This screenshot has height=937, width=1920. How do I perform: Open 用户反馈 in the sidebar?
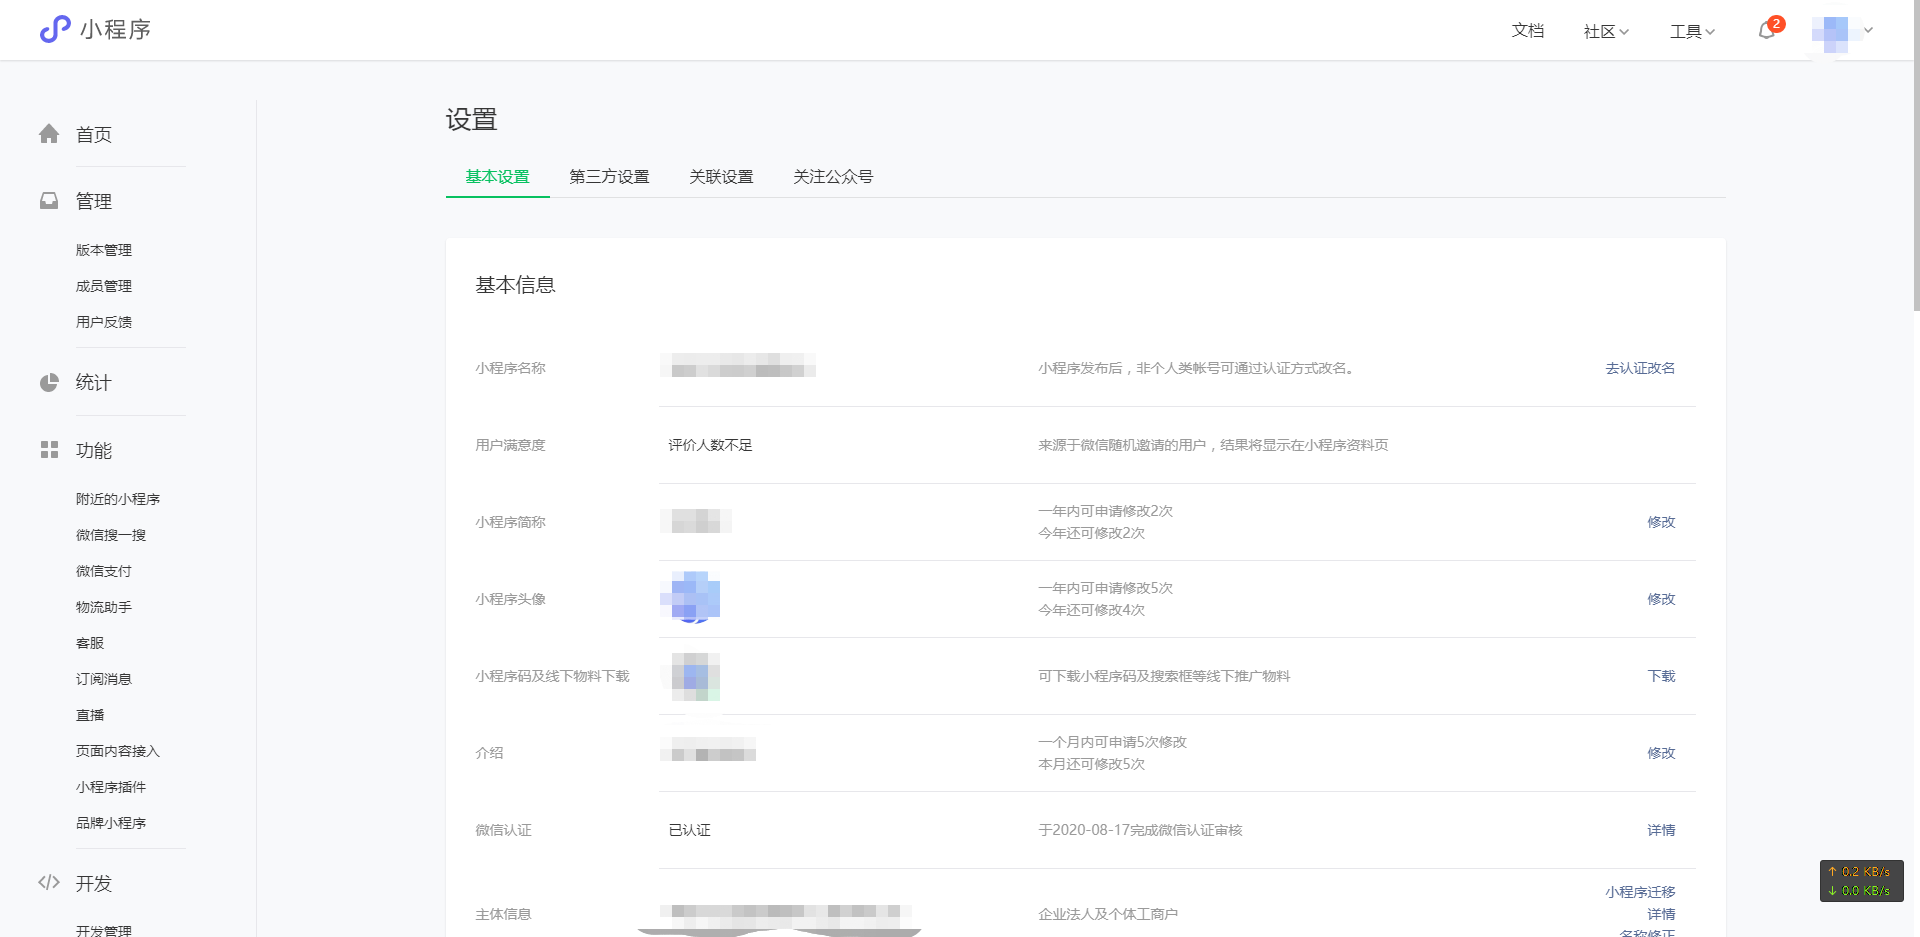click(104, 322)
